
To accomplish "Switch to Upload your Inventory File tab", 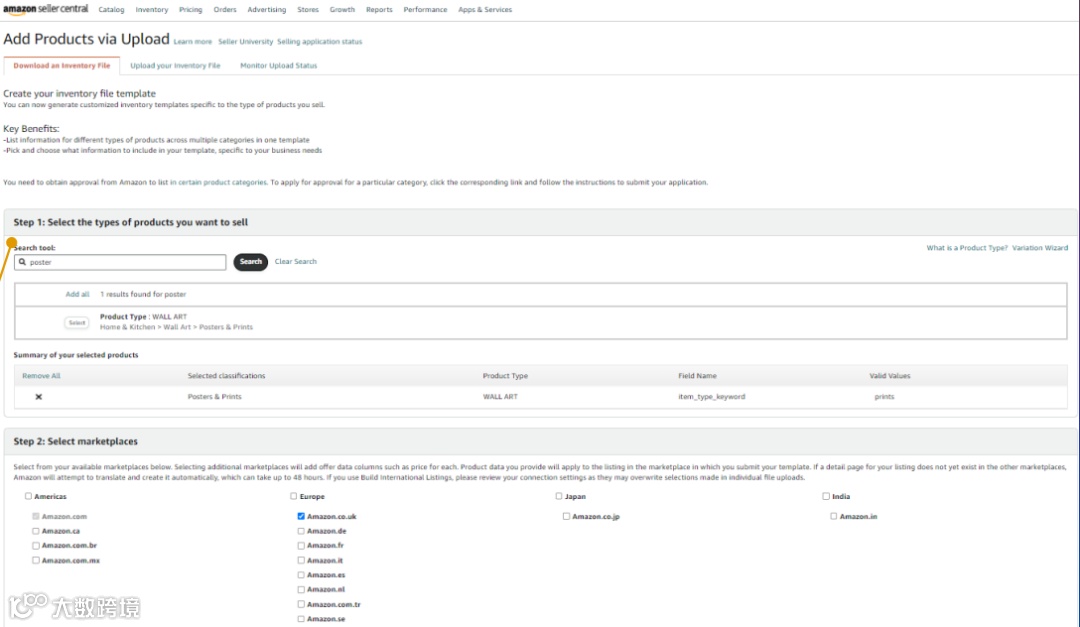I will click(x=175, y=65).
